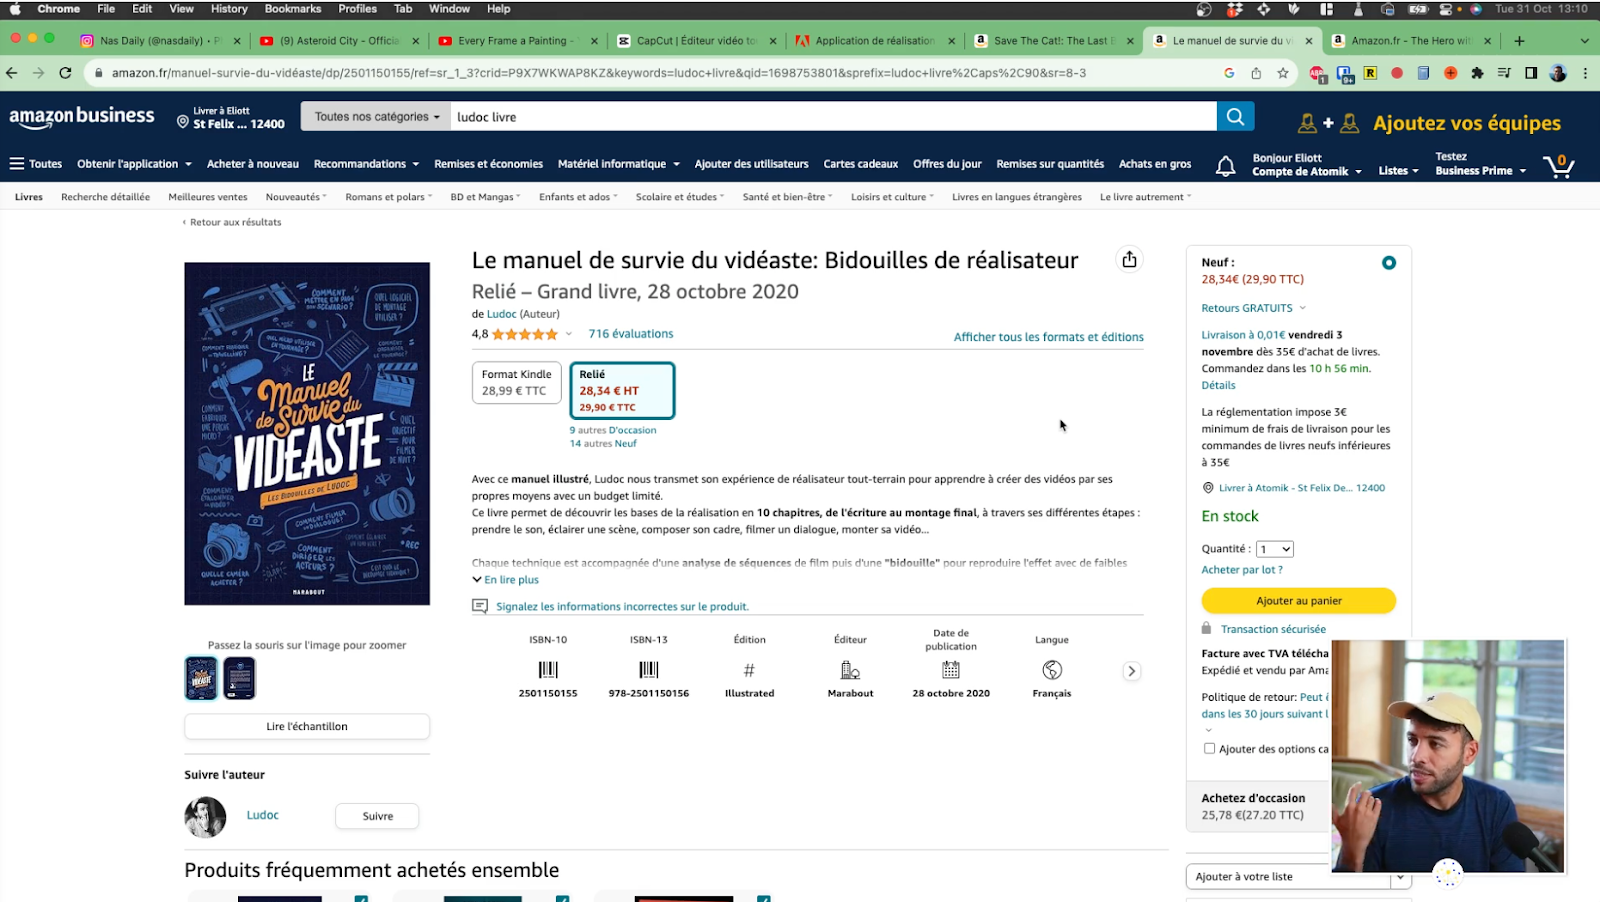Open Chrome three-dot menu
This screenshot has width=1600, height=902.
1585,73
